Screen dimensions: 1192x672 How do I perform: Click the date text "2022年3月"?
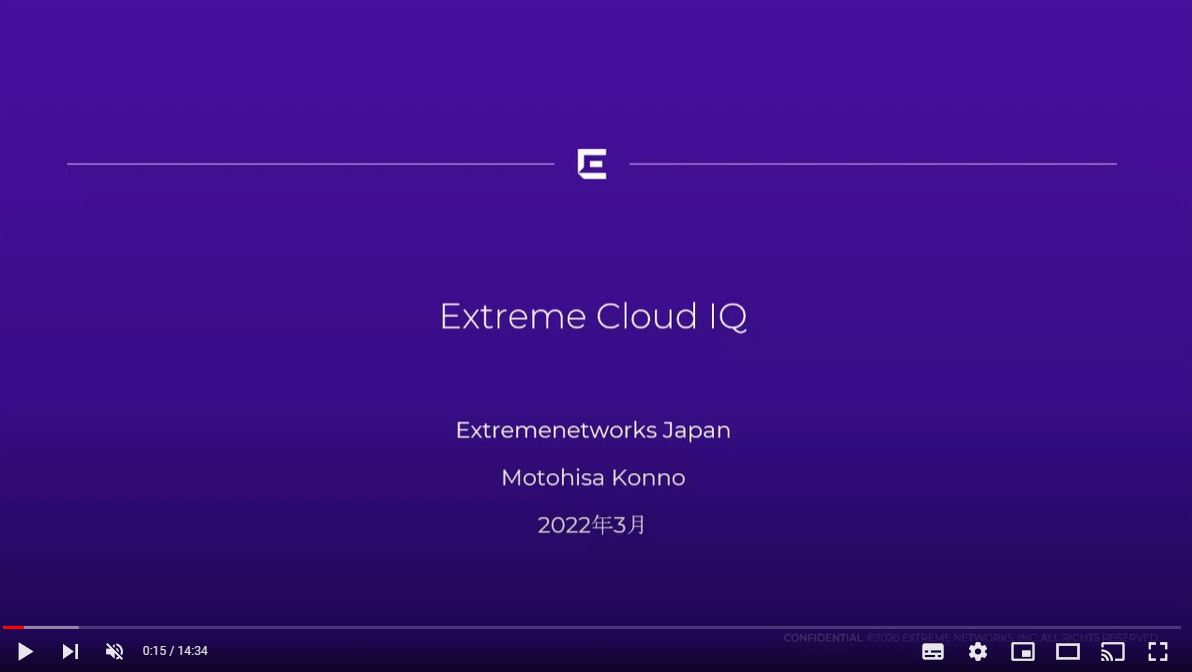point(592,525)
